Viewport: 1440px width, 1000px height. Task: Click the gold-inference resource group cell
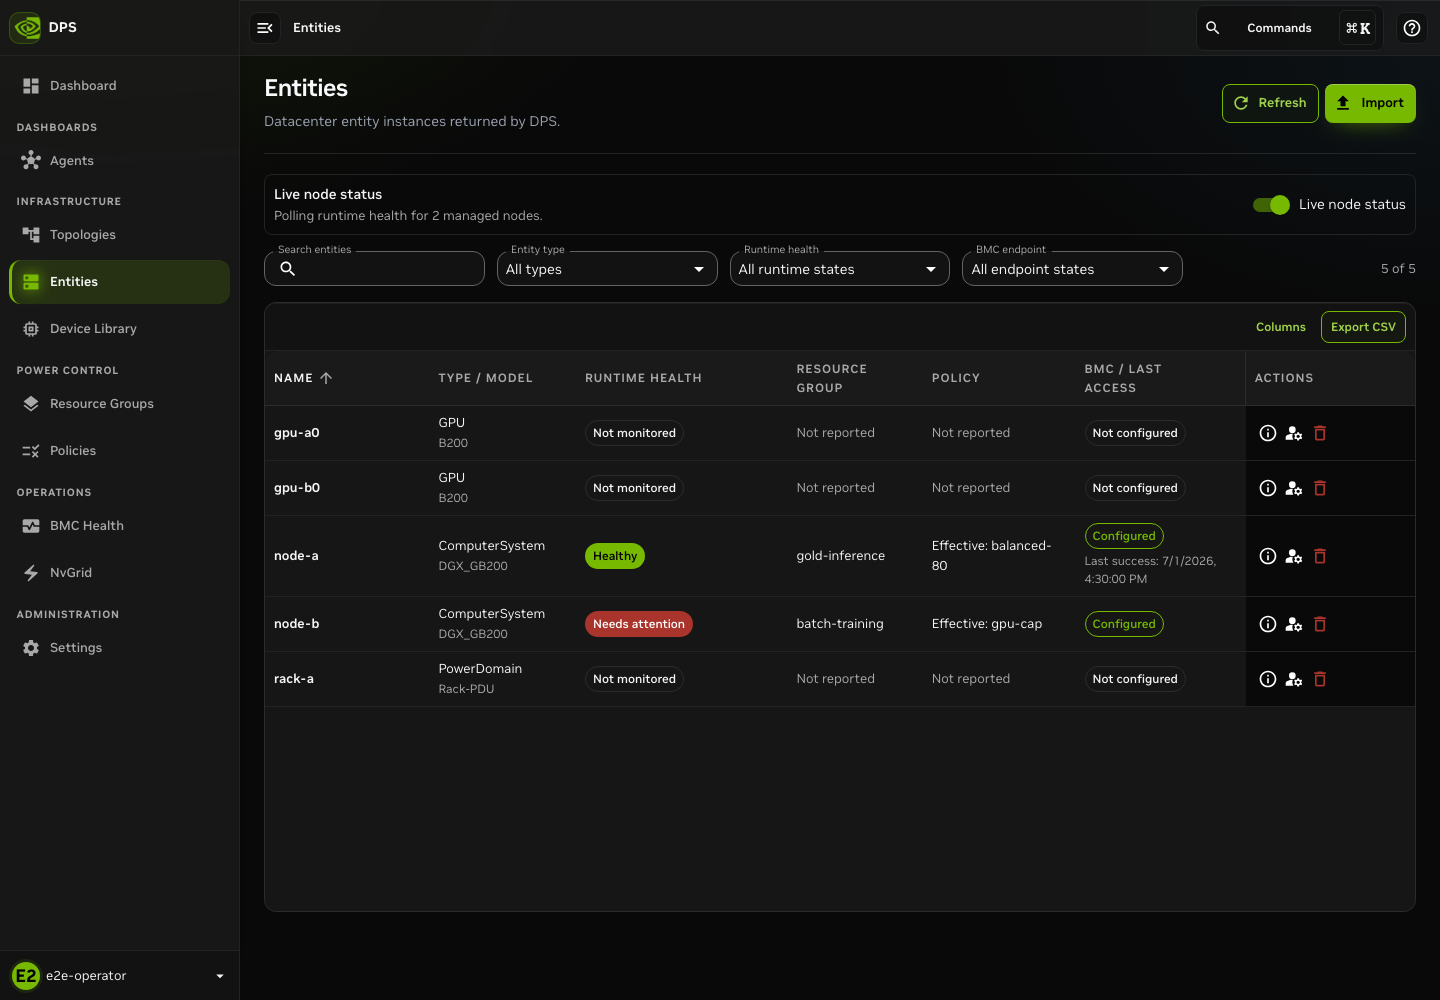(841, 556)
